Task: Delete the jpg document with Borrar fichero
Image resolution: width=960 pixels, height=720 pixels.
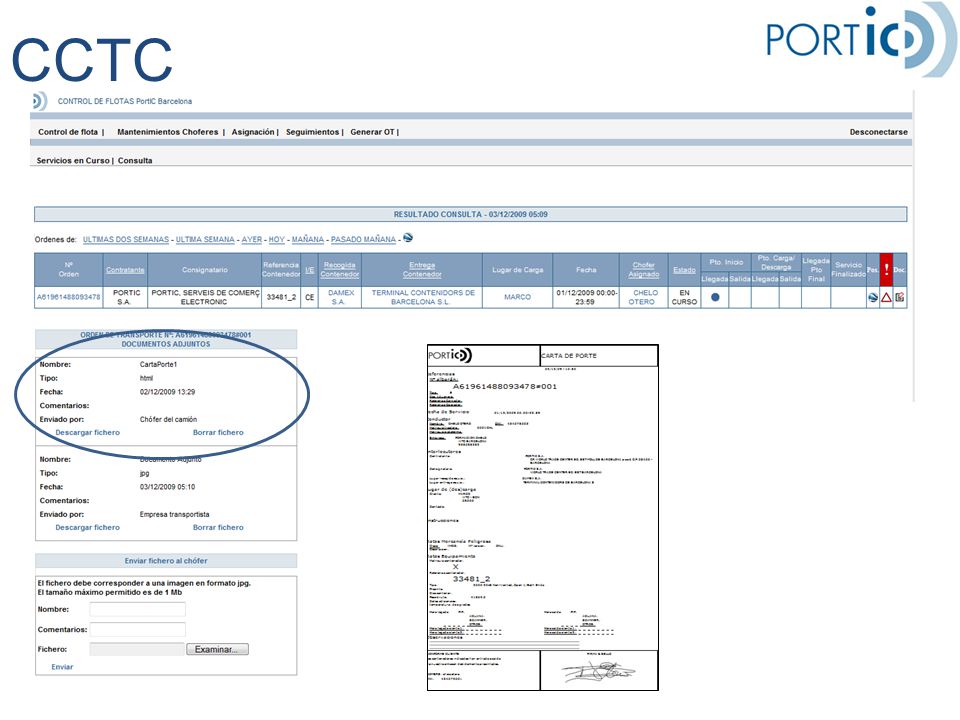Action: [x=218, y=527]
